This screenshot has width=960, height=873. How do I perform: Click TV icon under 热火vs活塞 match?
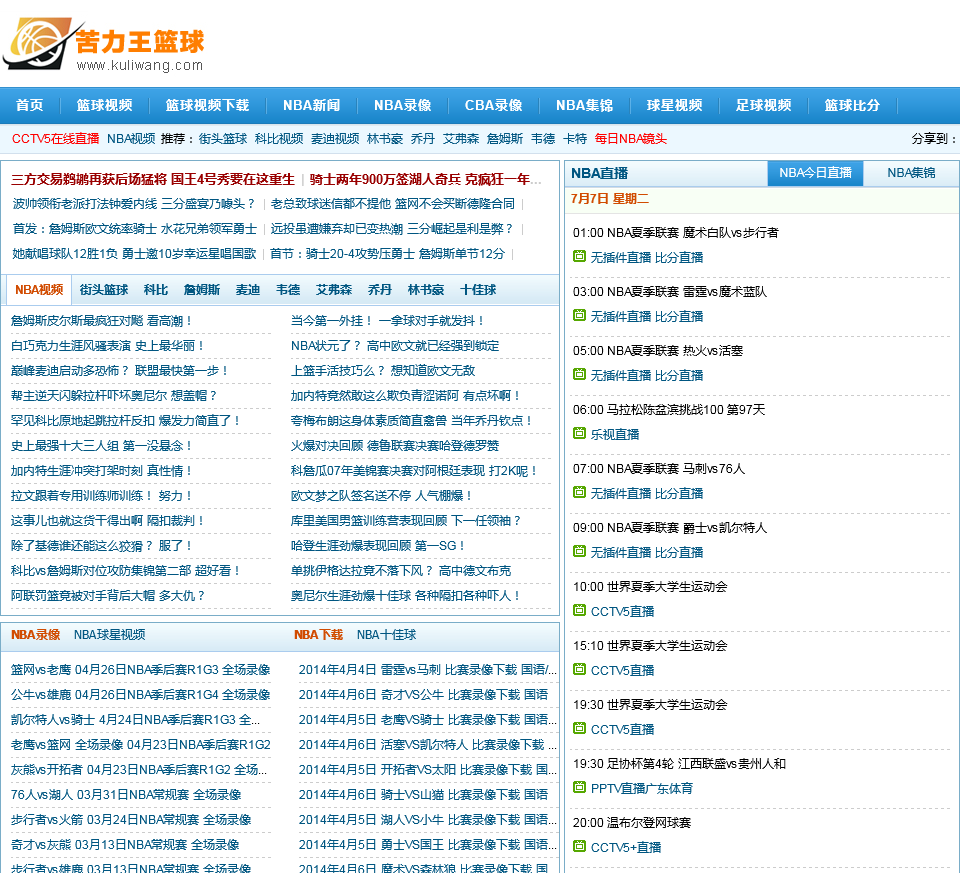coord(579,374)
